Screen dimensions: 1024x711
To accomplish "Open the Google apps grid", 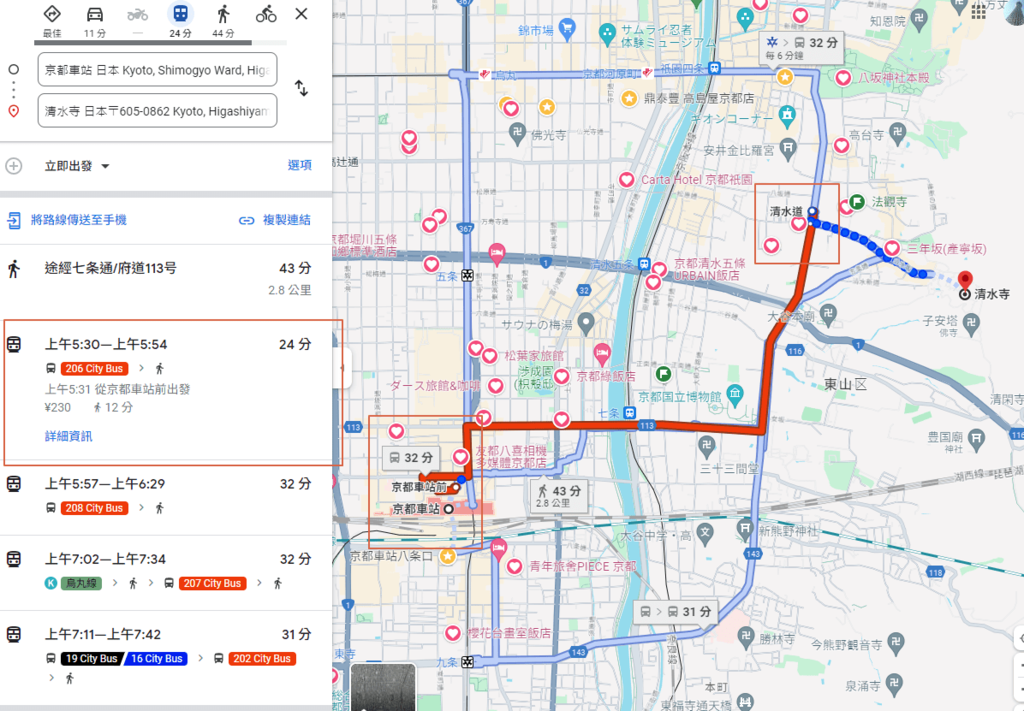I will [978, 10].
